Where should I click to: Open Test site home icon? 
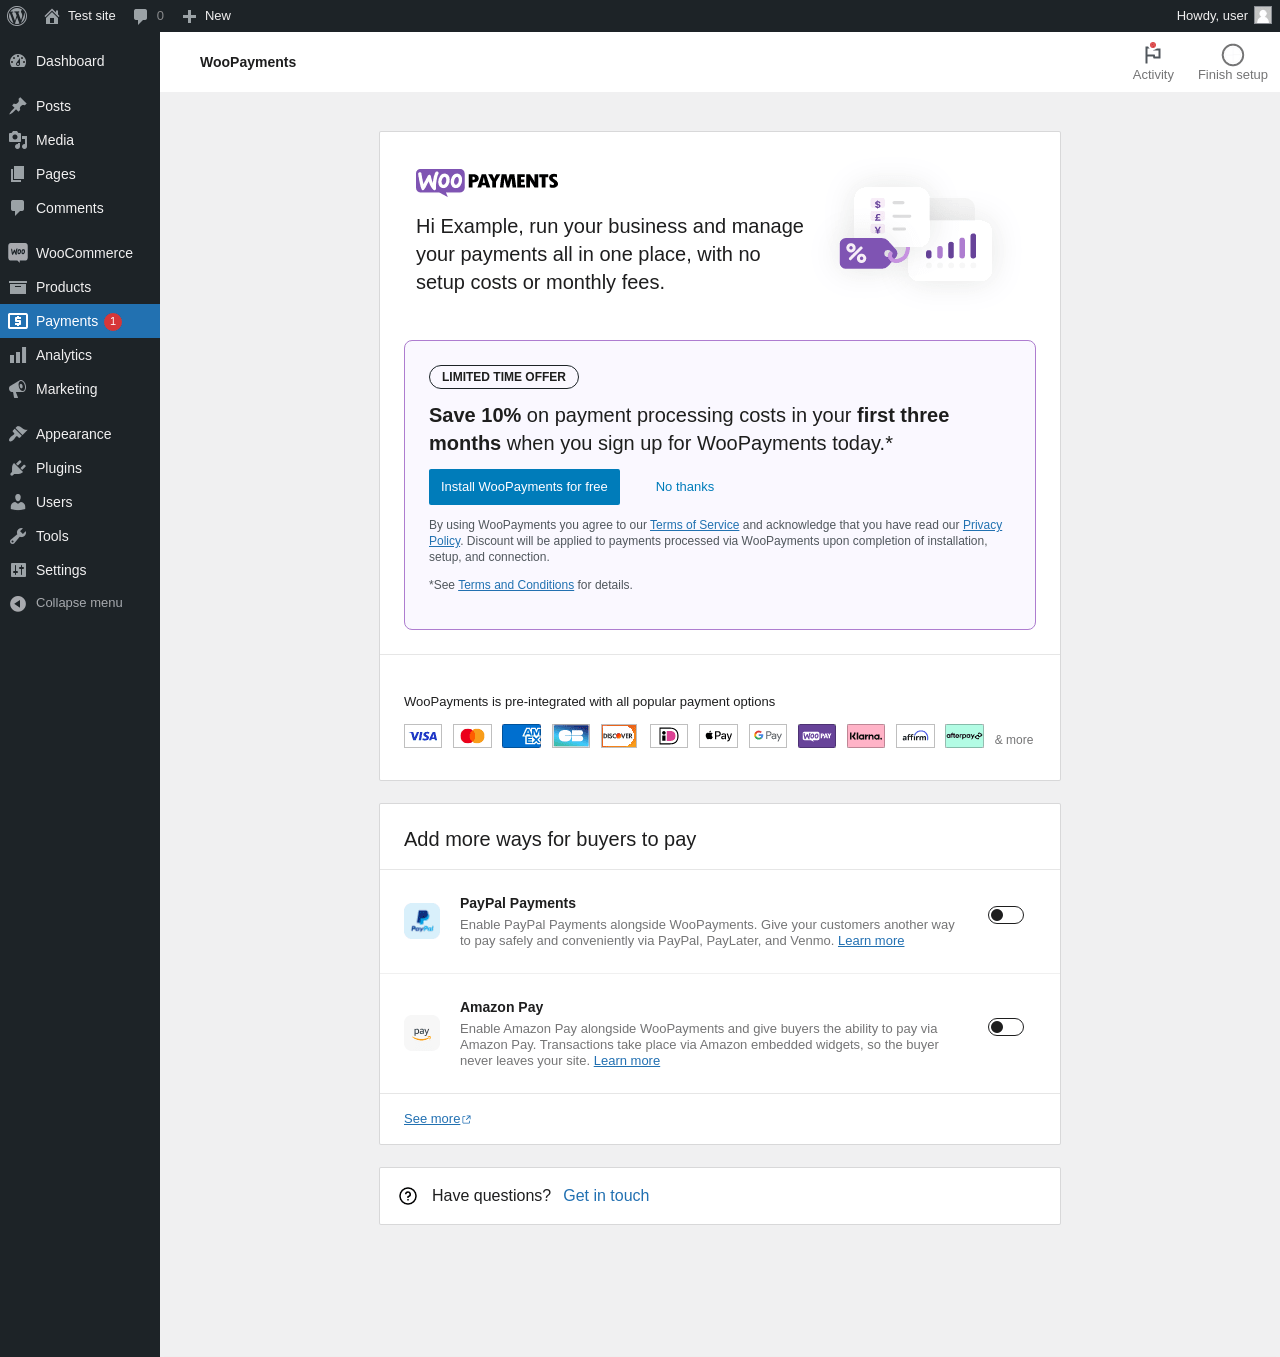52,16
